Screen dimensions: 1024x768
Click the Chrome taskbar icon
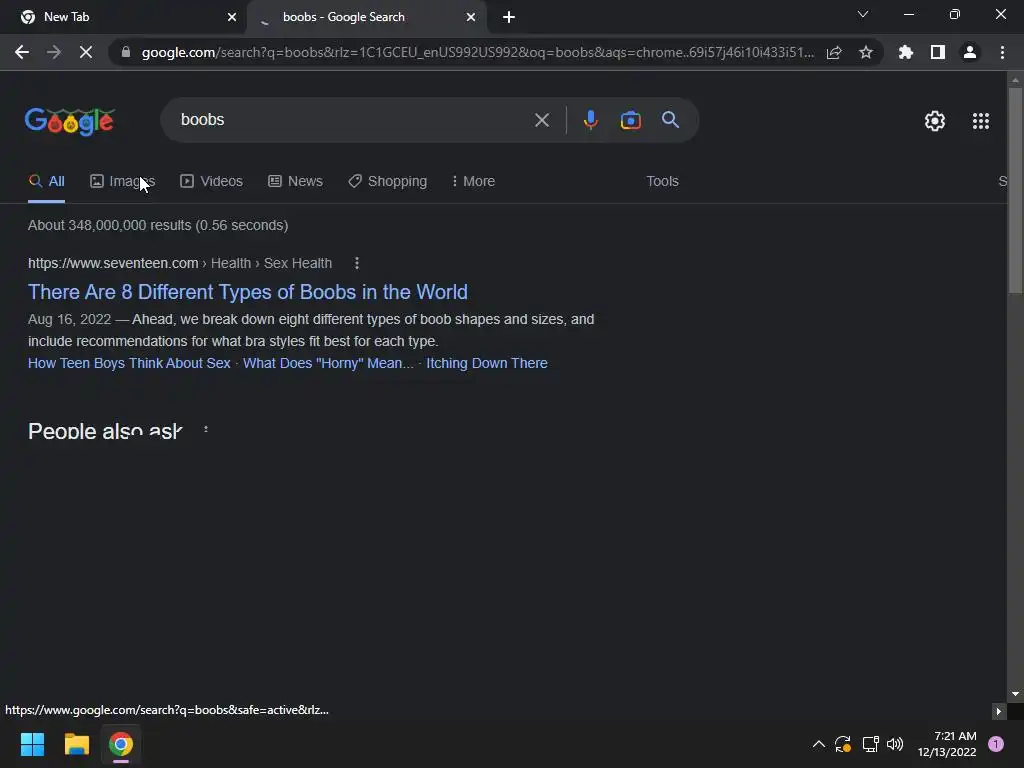(x=121, y=744)
